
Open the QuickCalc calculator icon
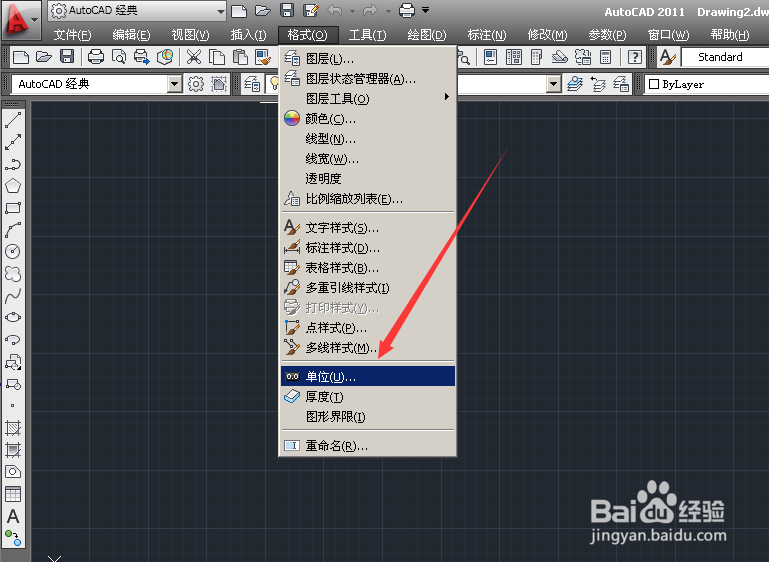click(x=606, y=57)
